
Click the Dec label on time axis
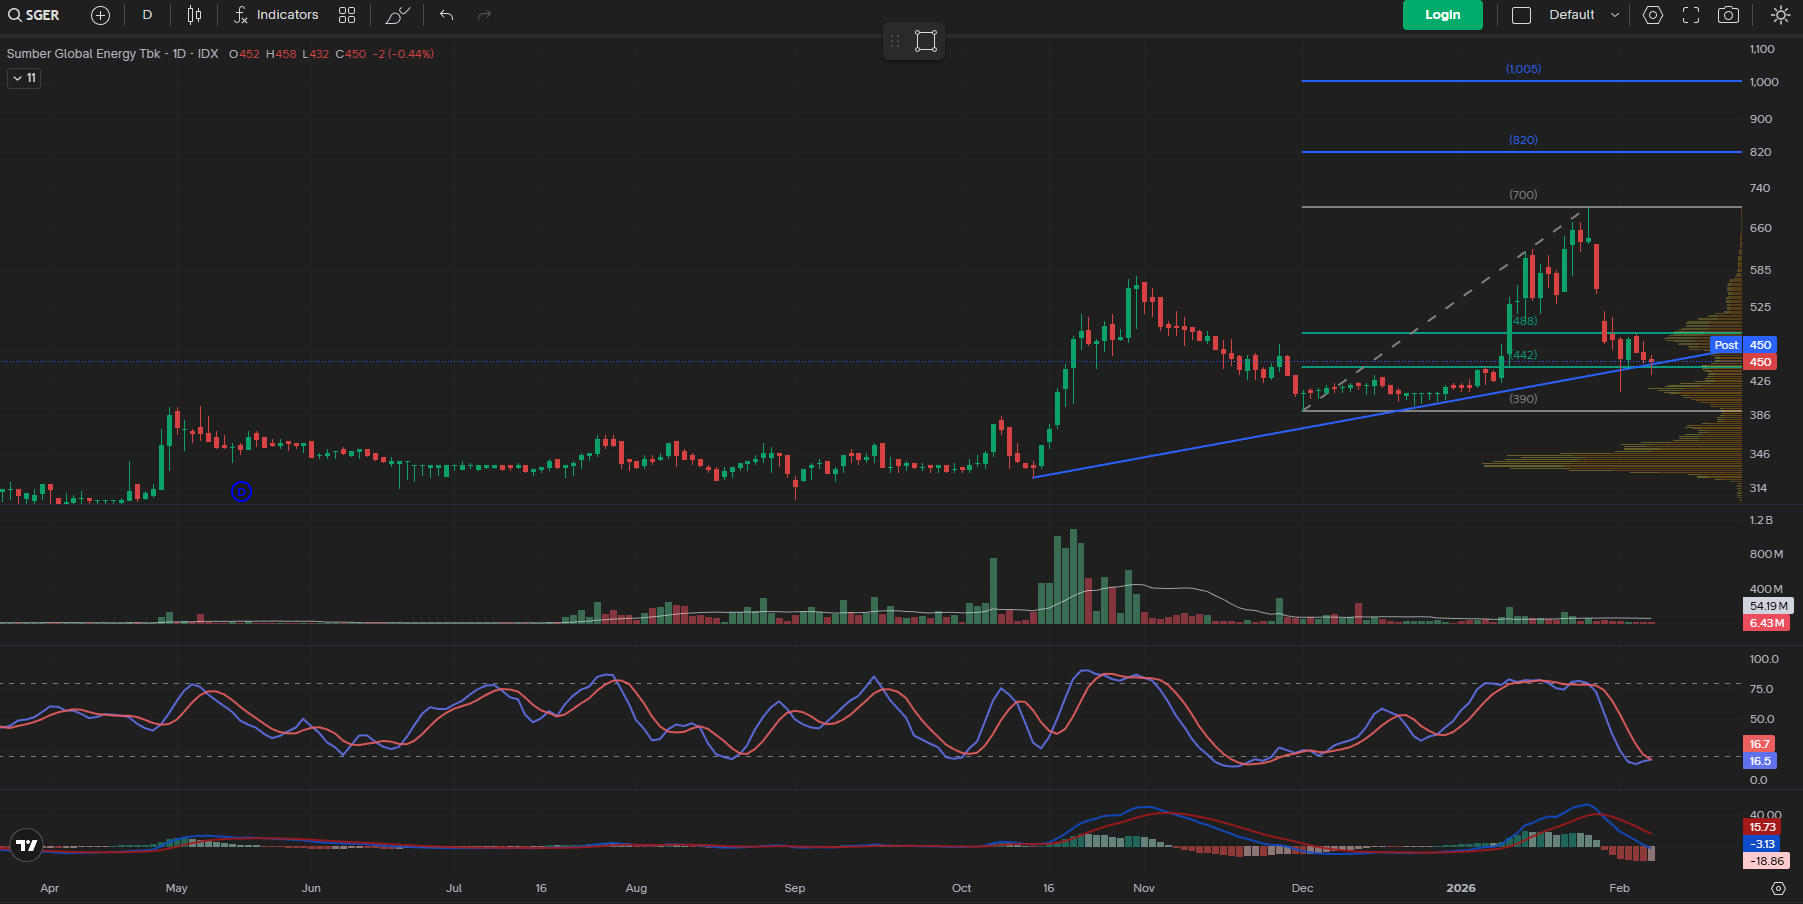(1302, 888)
